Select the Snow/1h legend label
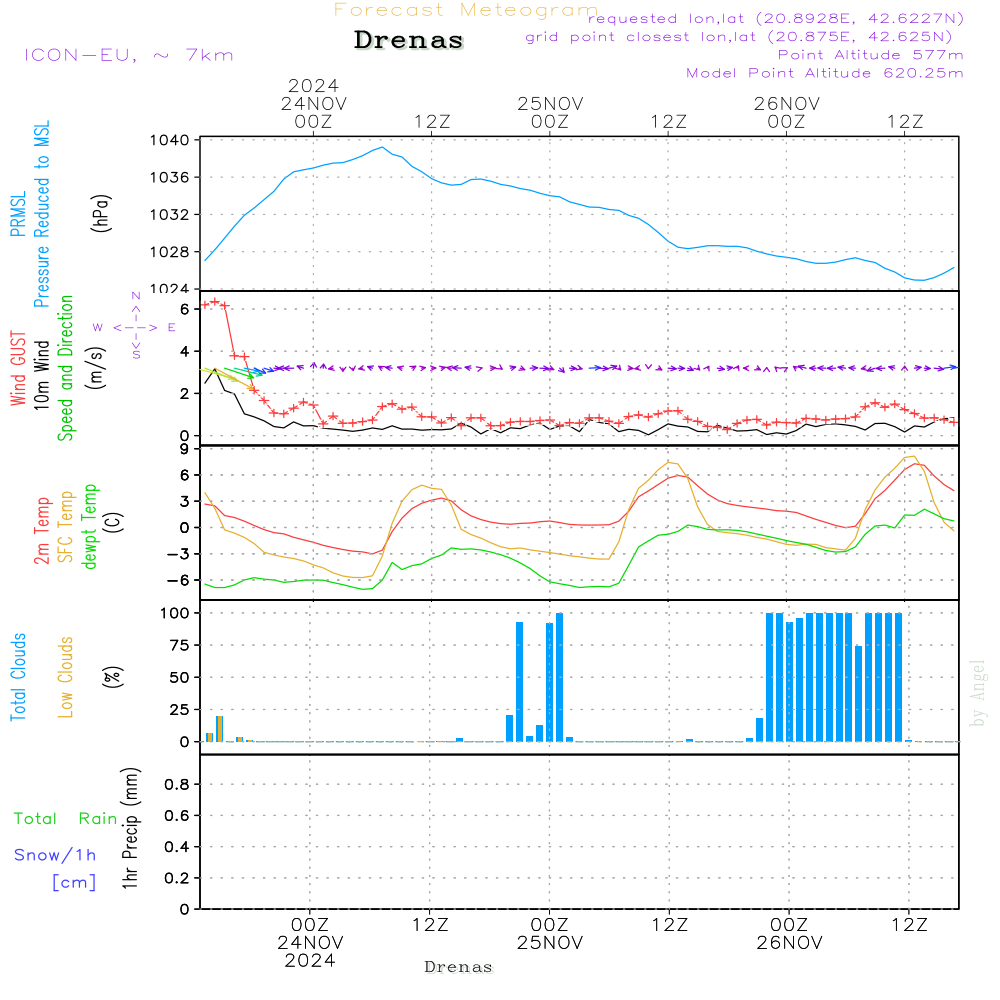 tap(56, 855)
